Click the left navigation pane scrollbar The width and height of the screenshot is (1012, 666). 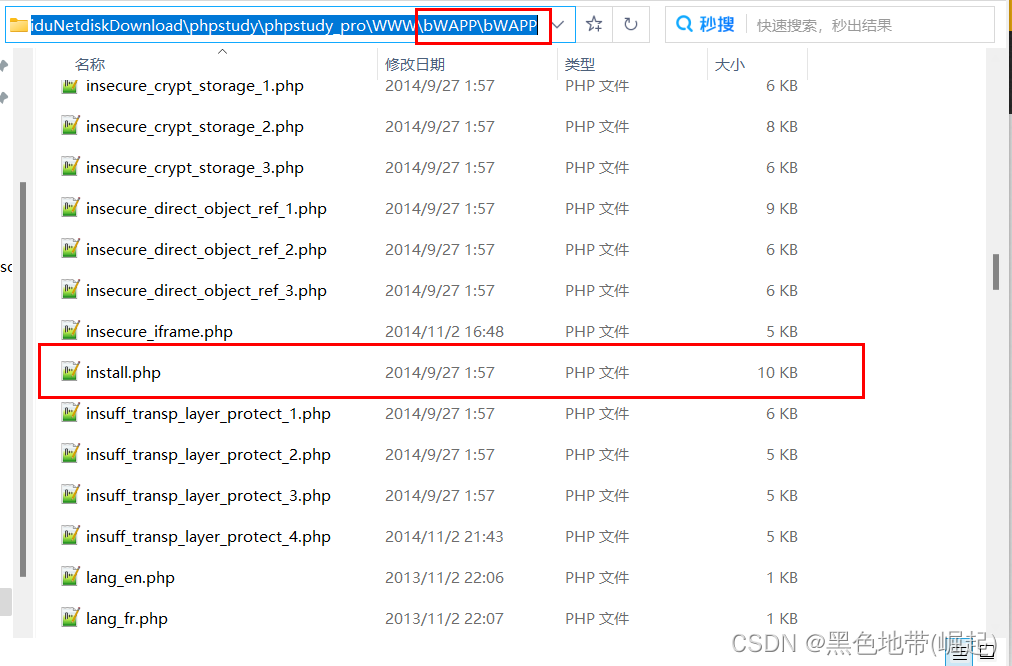coord(23,379)
